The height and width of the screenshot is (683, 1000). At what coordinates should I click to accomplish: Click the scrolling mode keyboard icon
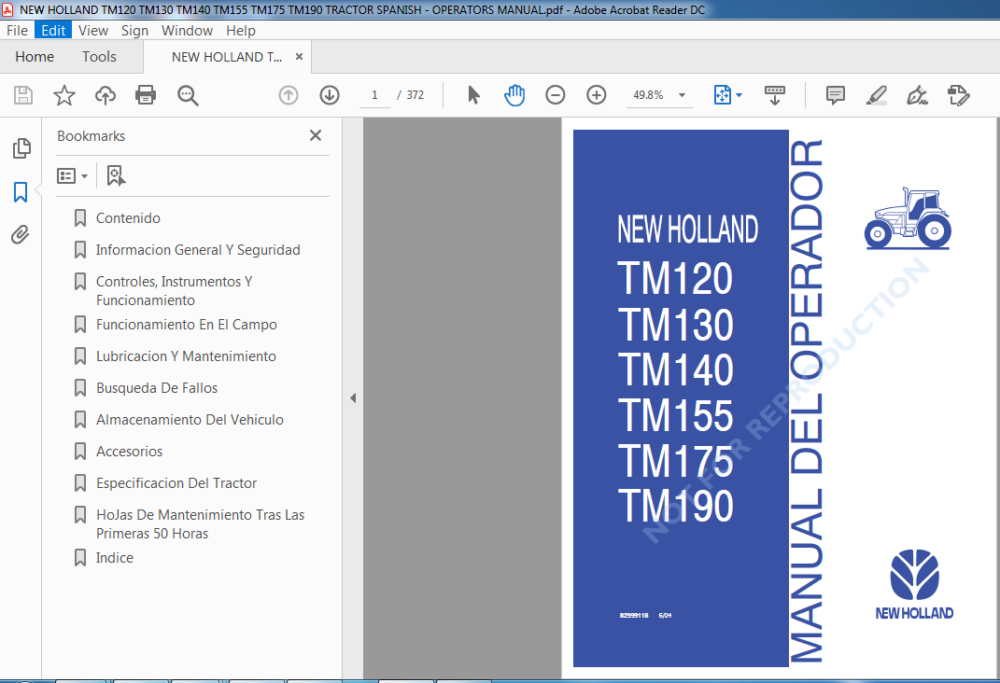tap(774, 95)
